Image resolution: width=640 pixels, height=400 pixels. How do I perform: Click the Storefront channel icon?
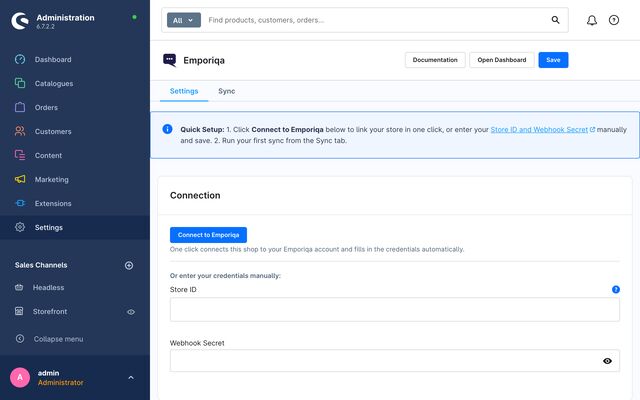point(19,311)
